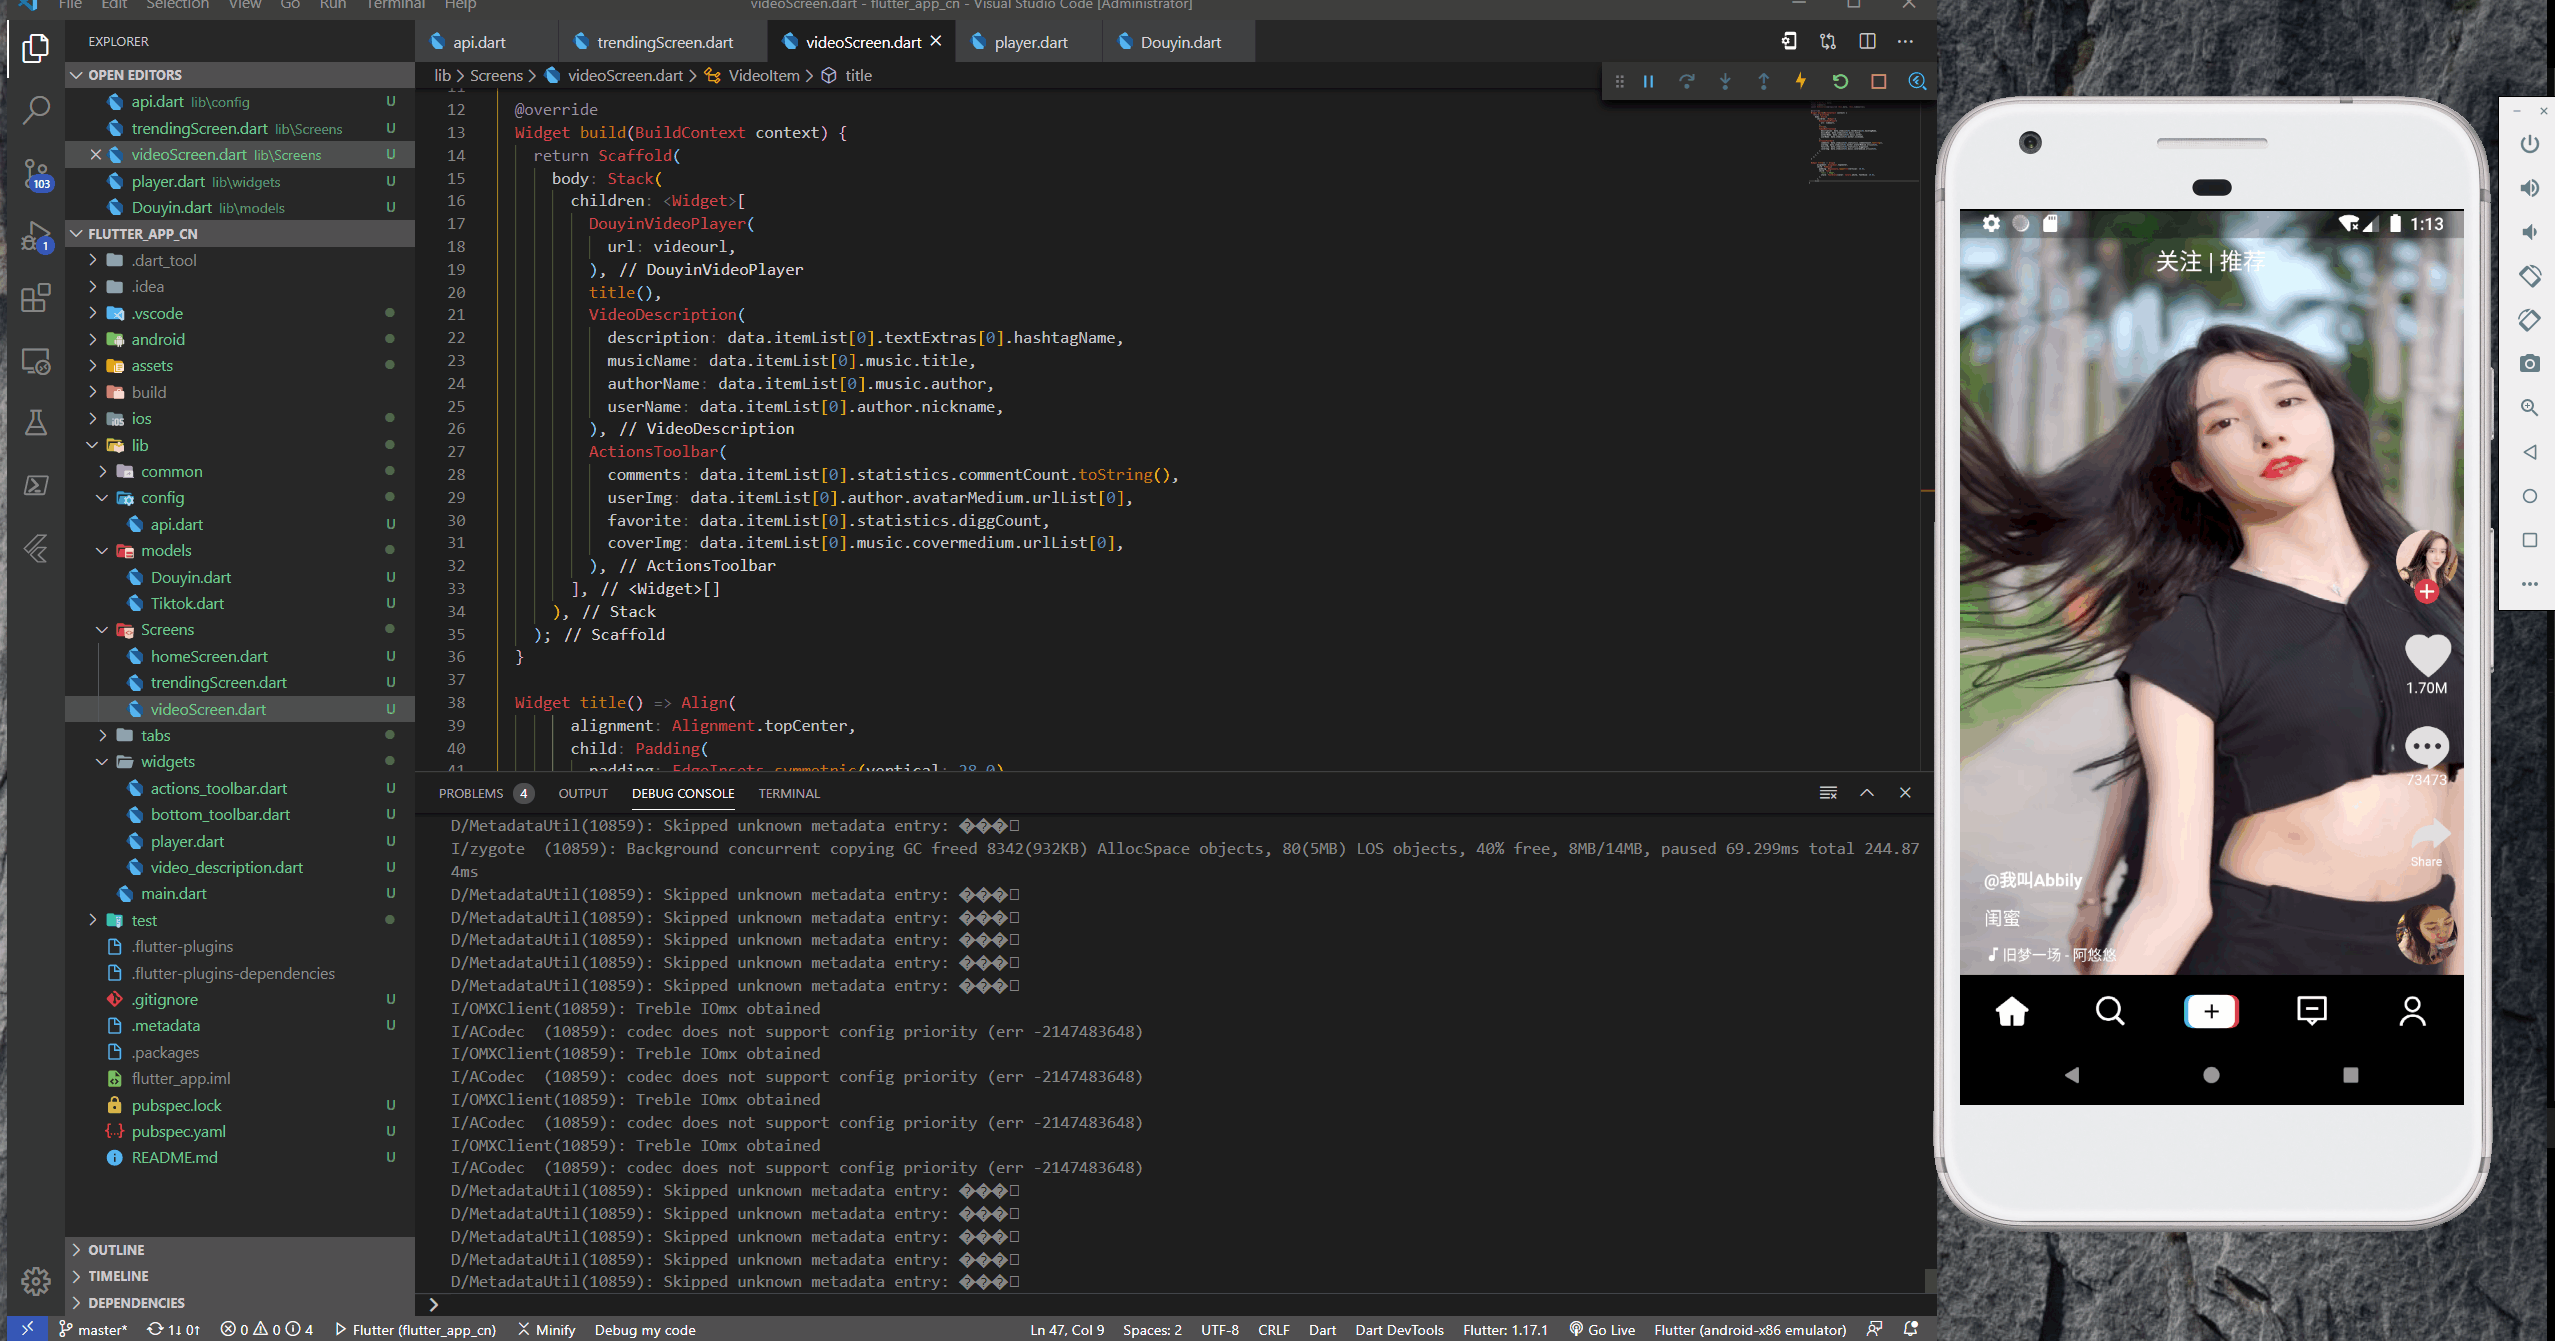Toggle panel maximize with the chevron-up icon

1867,793
